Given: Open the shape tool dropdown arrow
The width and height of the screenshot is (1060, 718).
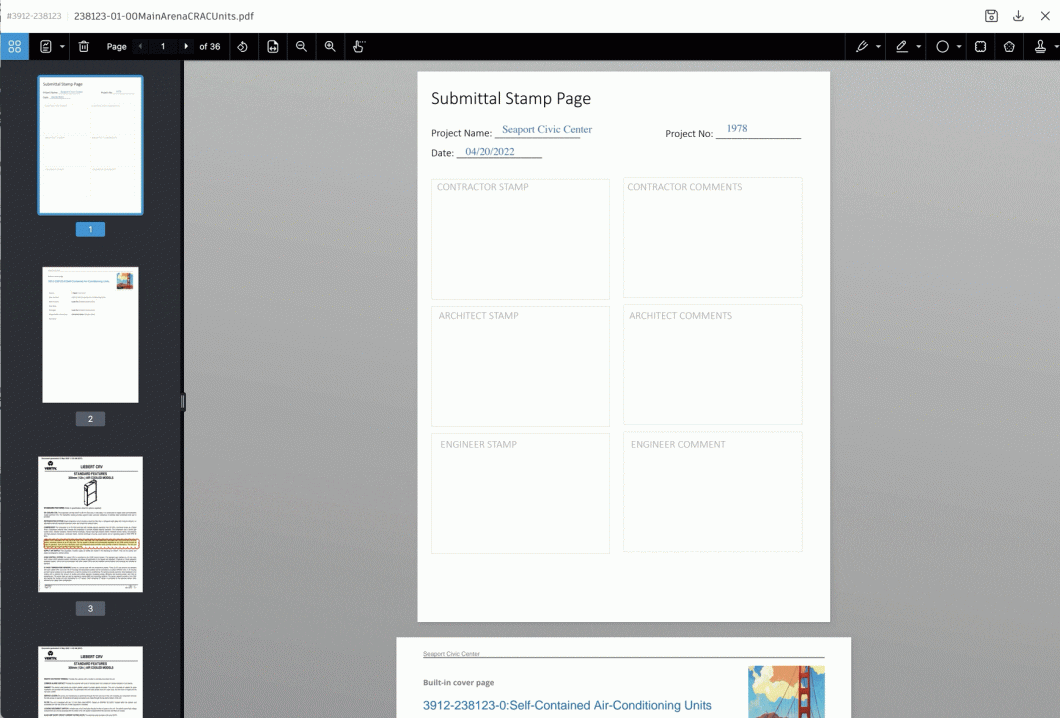Looking at the screenshot, I should [x=959, y=47].
